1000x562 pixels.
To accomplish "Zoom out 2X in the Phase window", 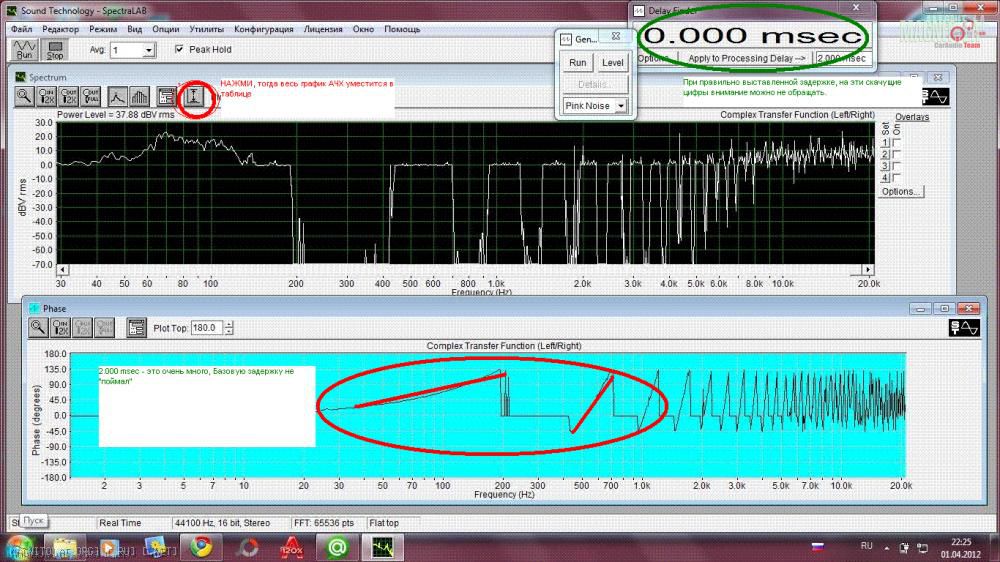I will [83, 327].
